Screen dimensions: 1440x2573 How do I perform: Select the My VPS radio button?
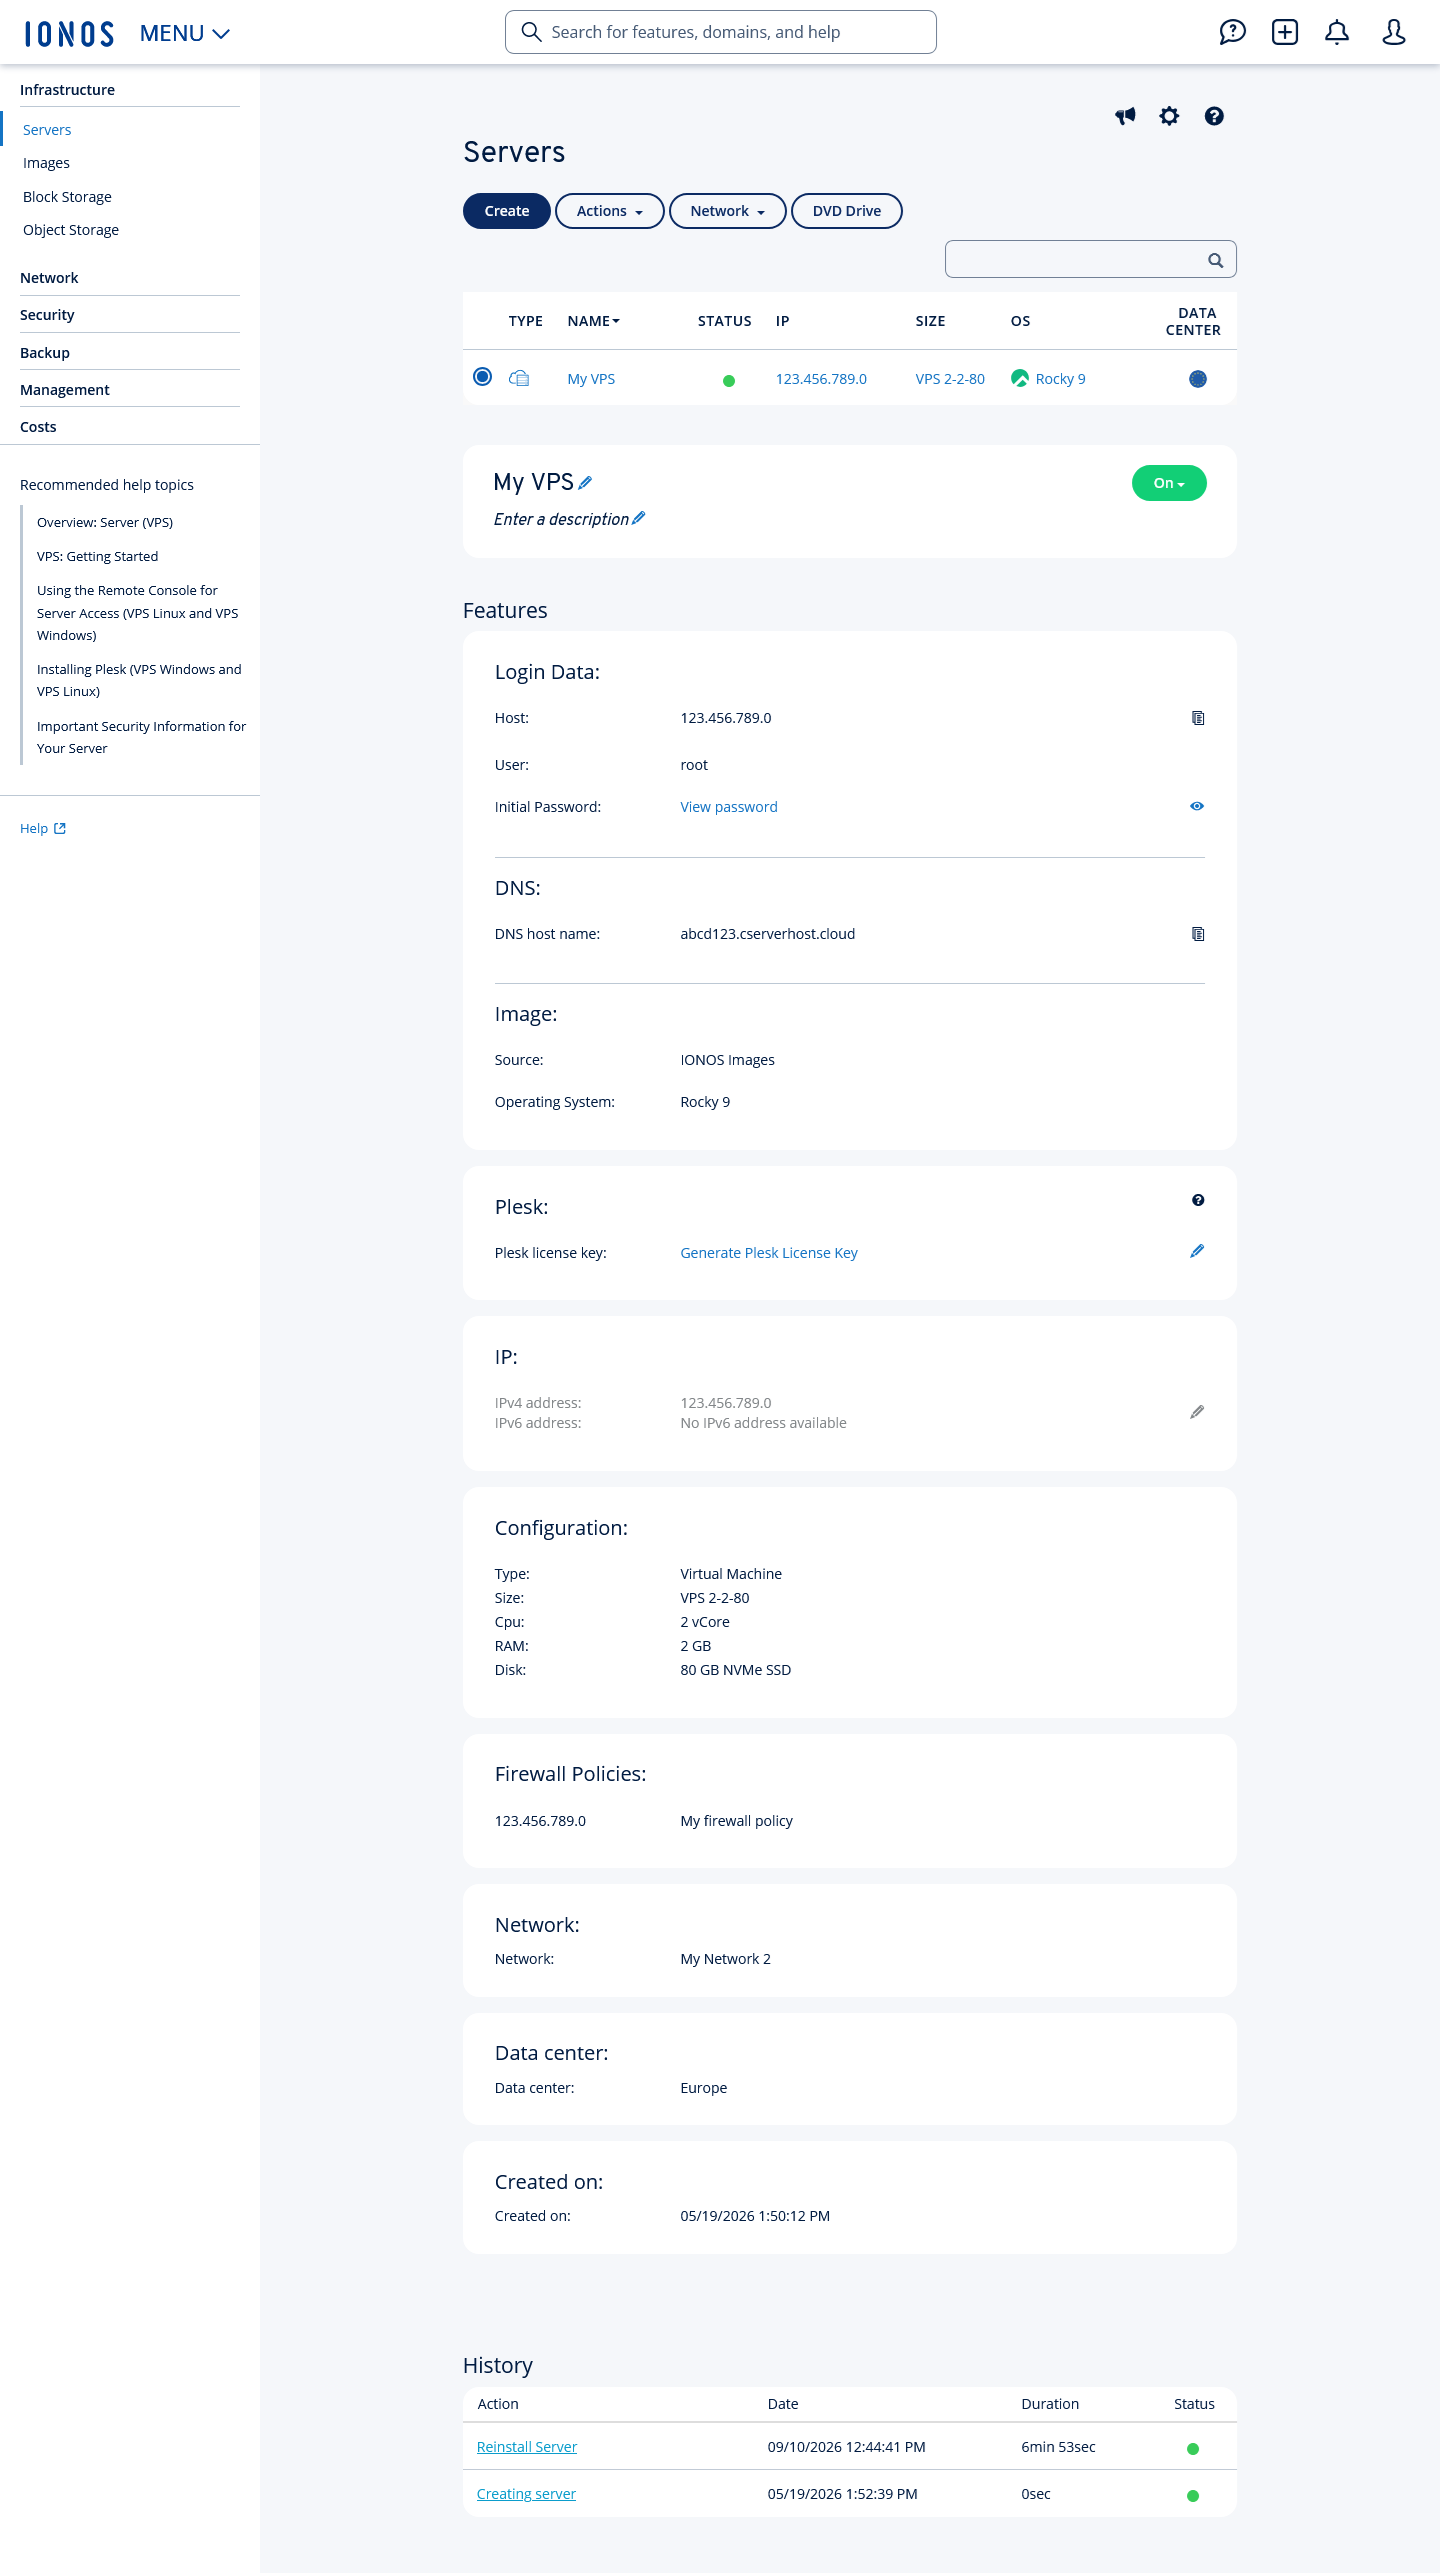point(482,377)
